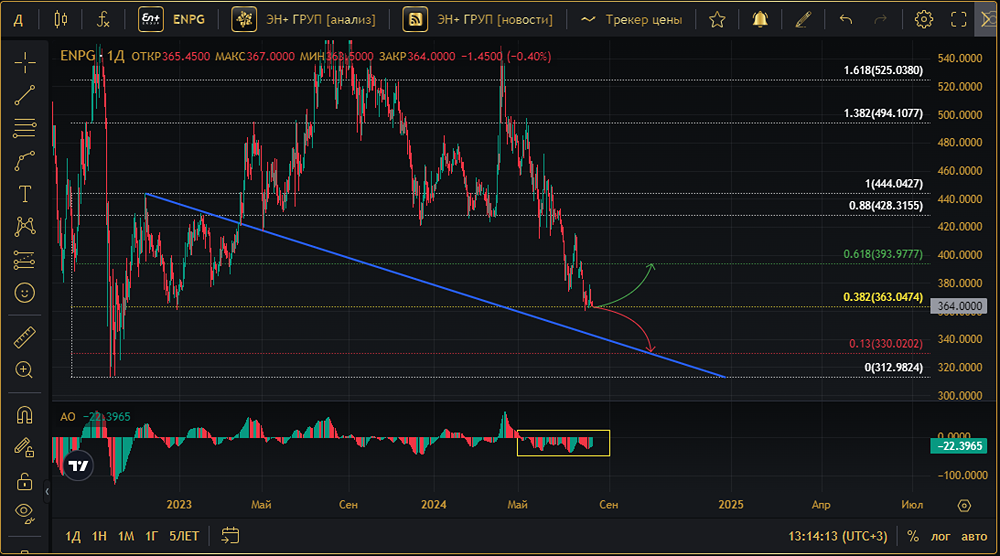
Task: Select the 1(444.0427) Fibonacci level label
Action: [893, 184]
